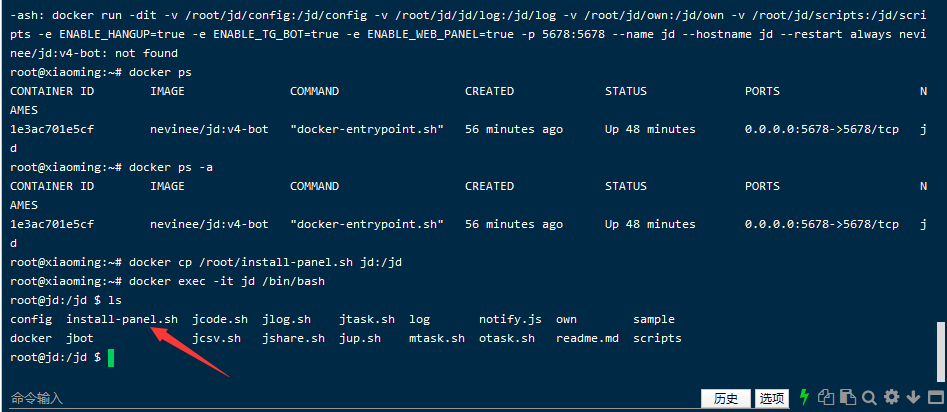Image resolution: width=947 pixels, height=412 pixels.
Task: Focus the 命令输入 command input field
Action: (300, 398)
